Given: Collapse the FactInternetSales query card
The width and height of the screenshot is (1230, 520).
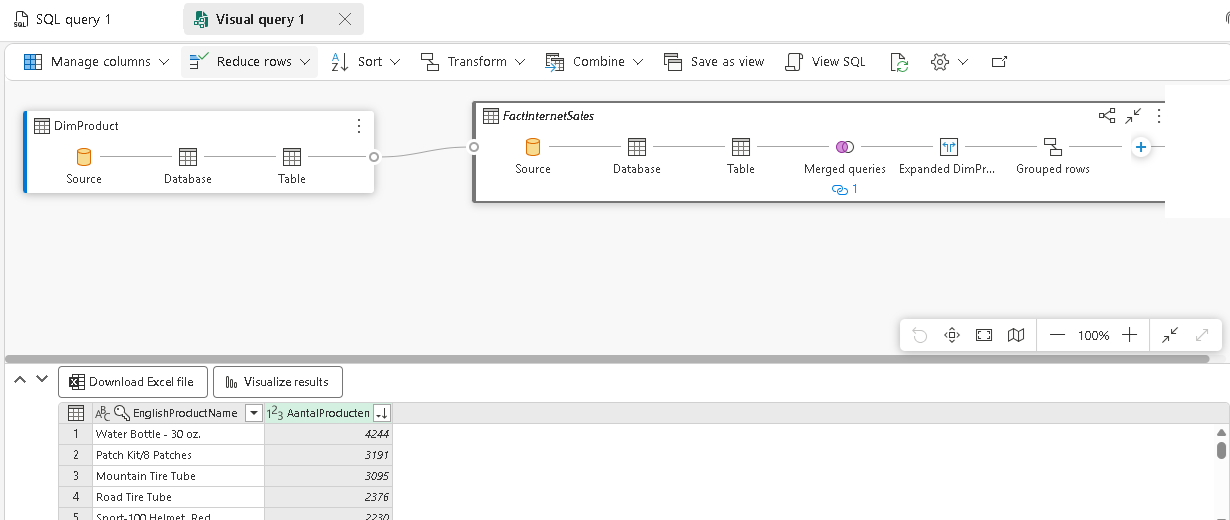Looking at the screenshot, I should coord(1133,116).
